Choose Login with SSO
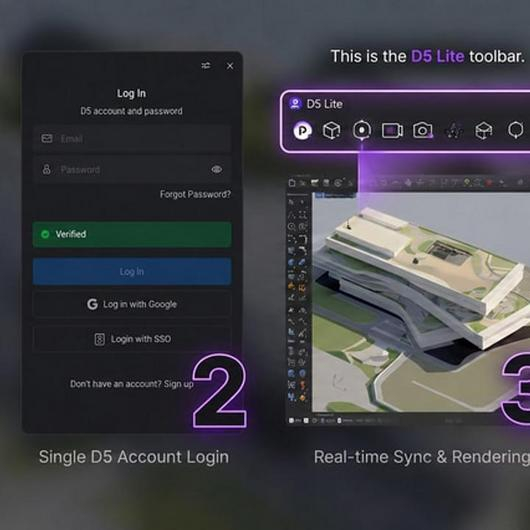Screen dimensions: 530x530 132,339
